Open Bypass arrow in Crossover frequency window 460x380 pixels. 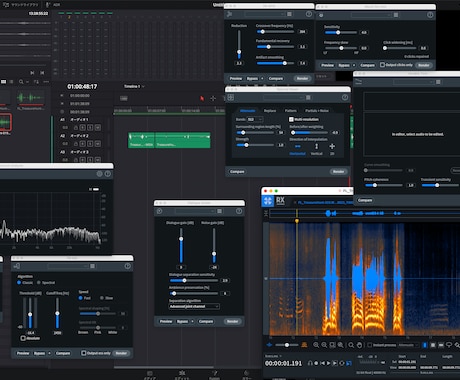262,78
